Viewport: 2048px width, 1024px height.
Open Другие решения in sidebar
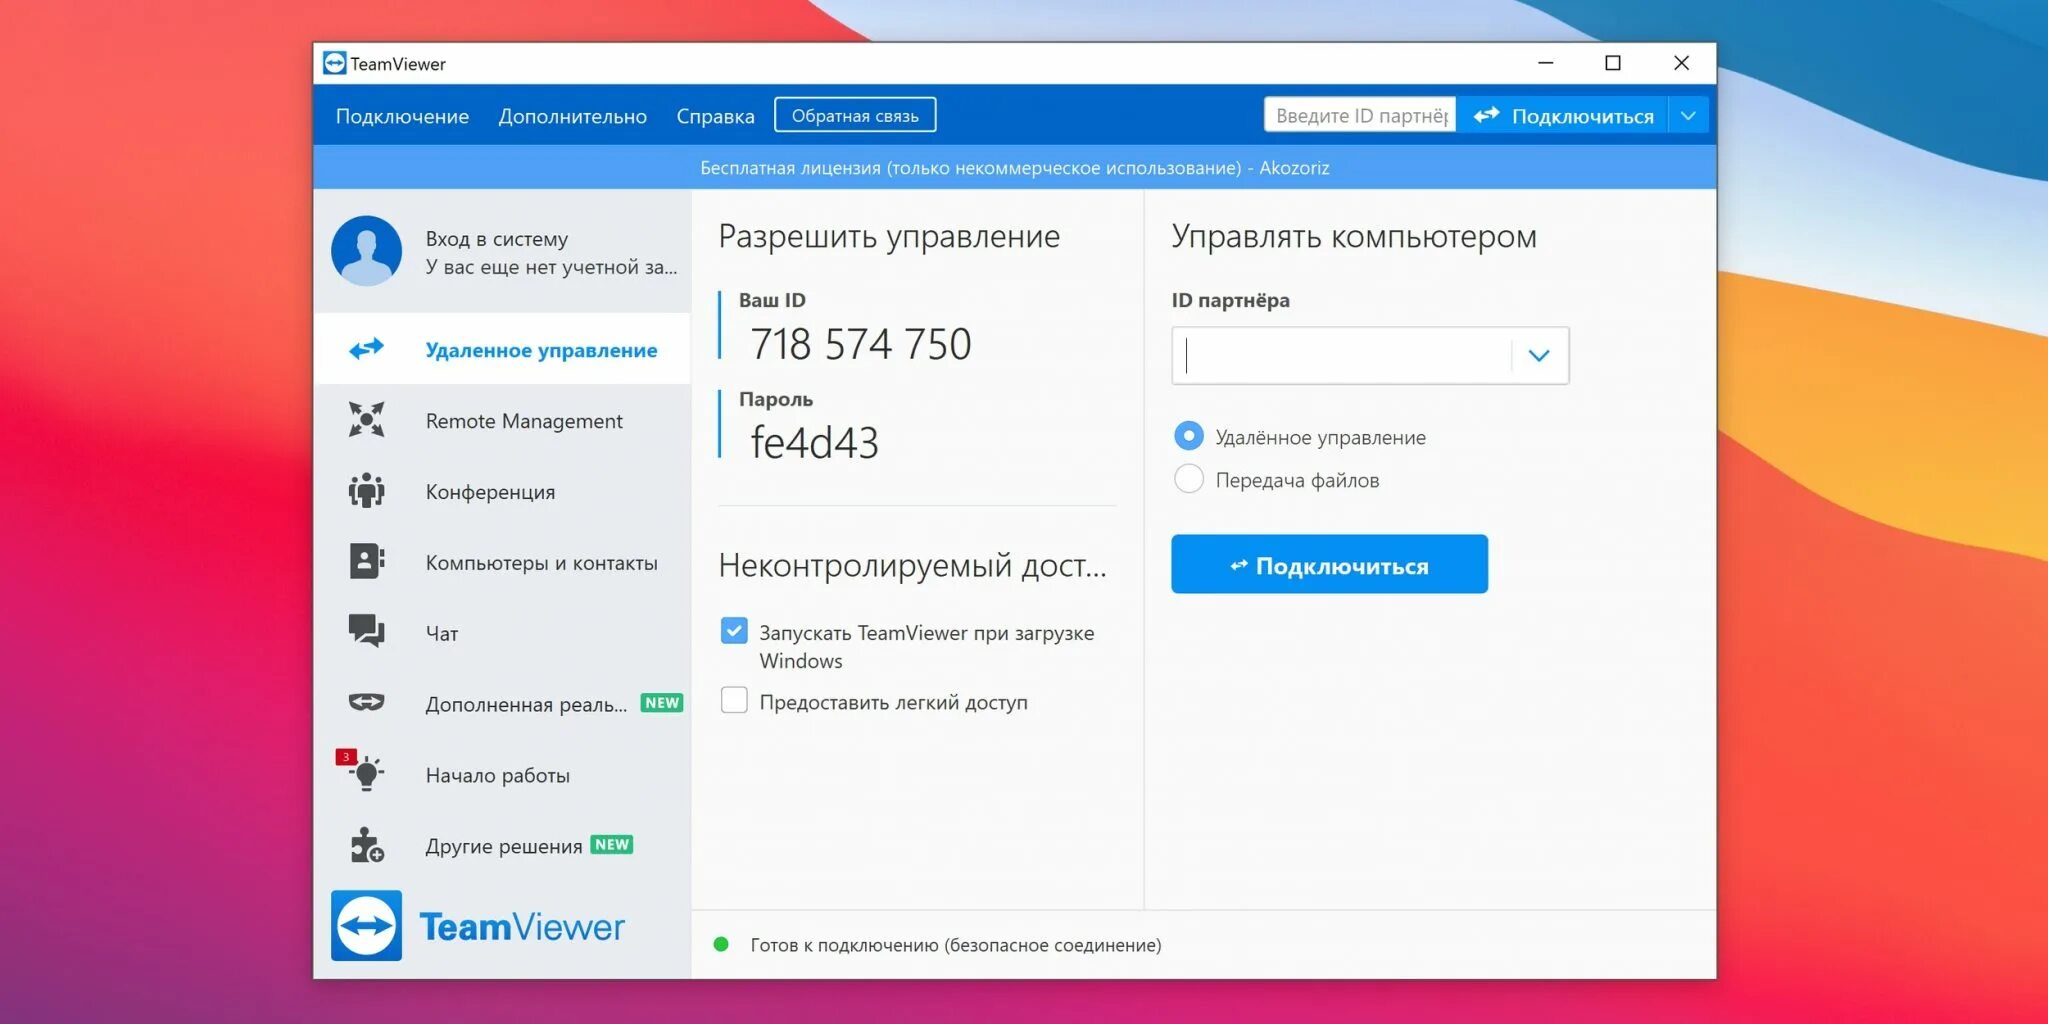click(x=502, y=845)
